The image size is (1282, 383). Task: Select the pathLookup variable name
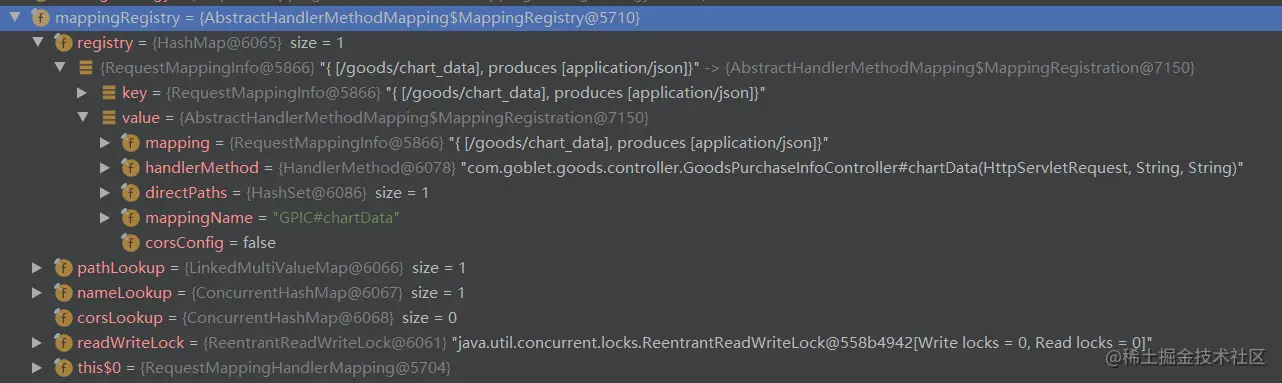[x=122, y=267]
